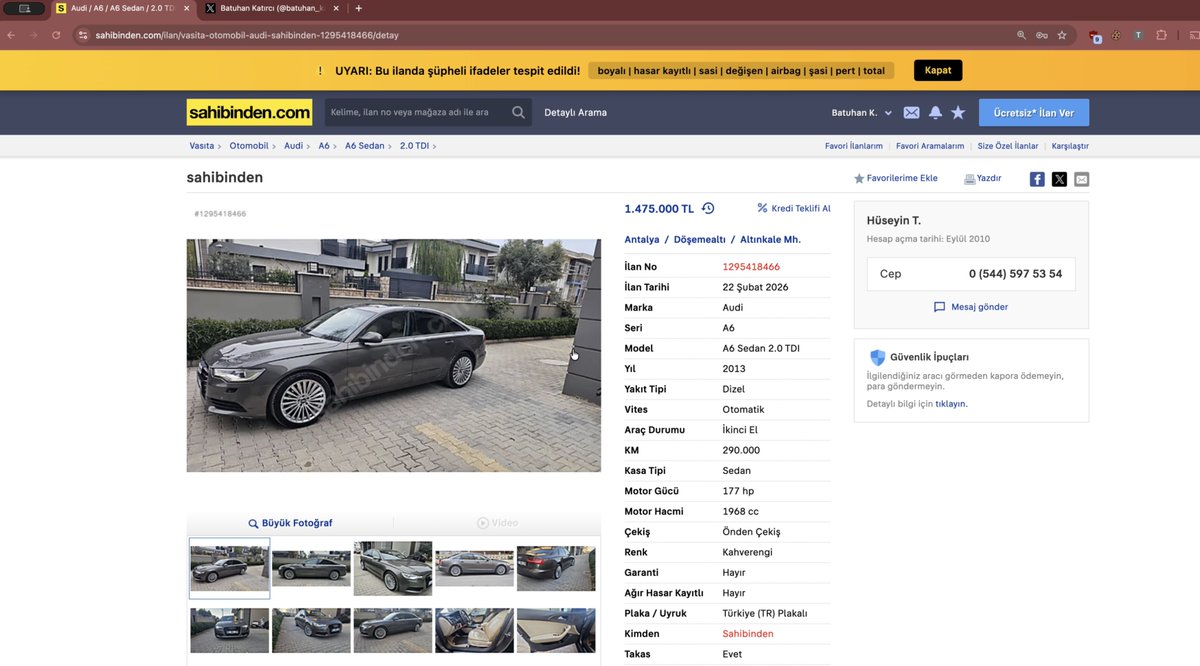Open Favori İlanlarım

pyautogui.click(x=854, y=146)
